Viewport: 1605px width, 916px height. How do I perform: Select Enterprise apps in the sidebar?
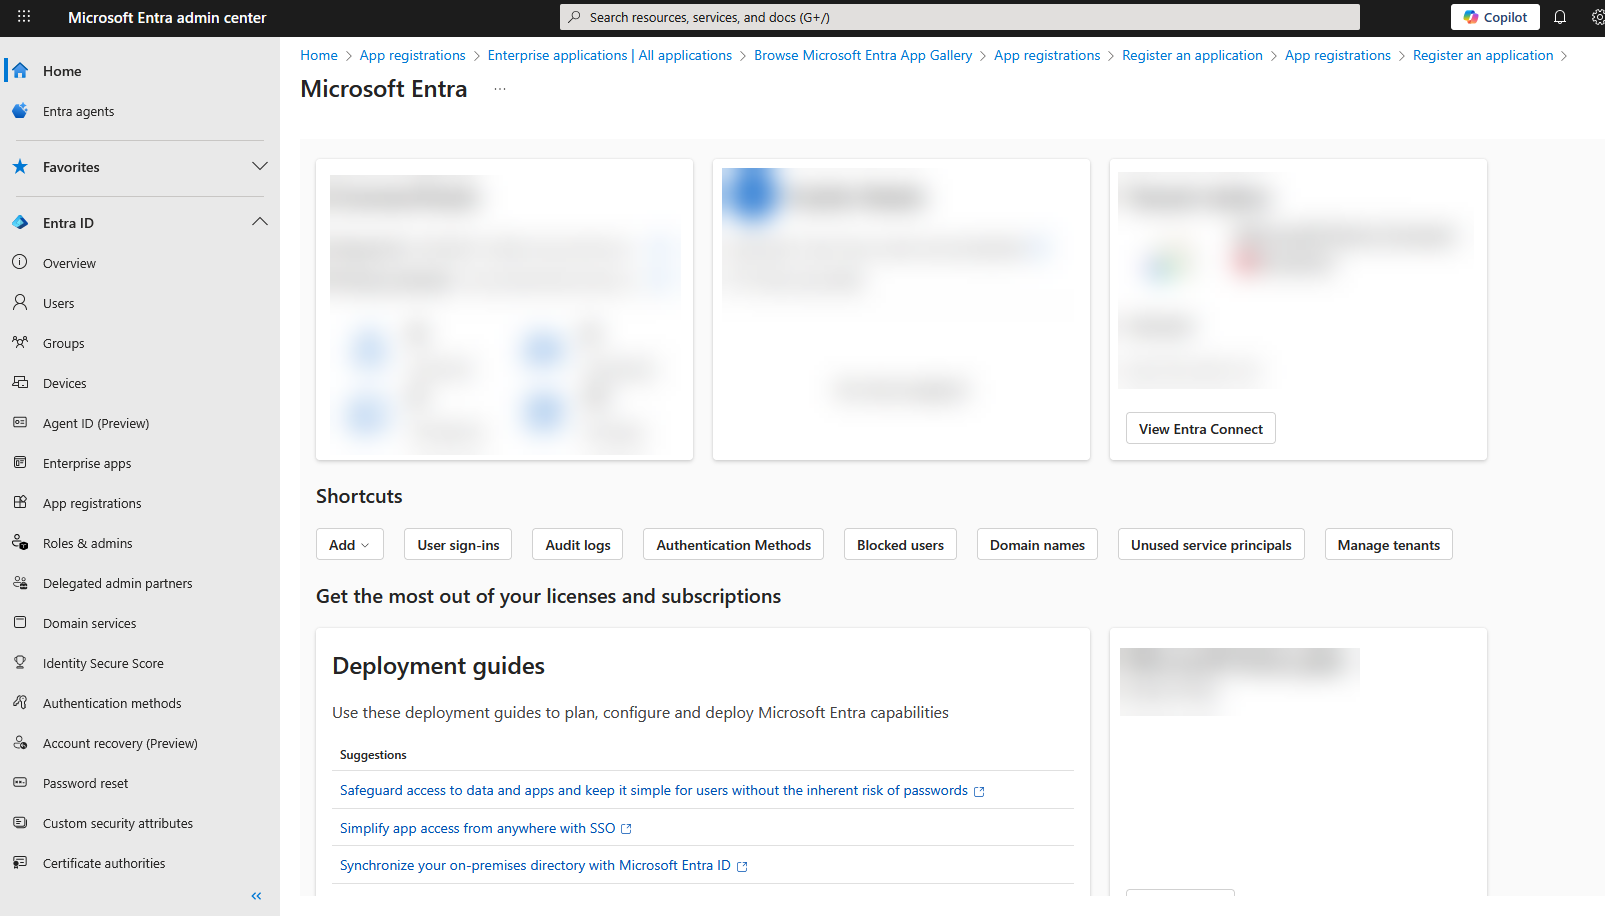[87, 463]
